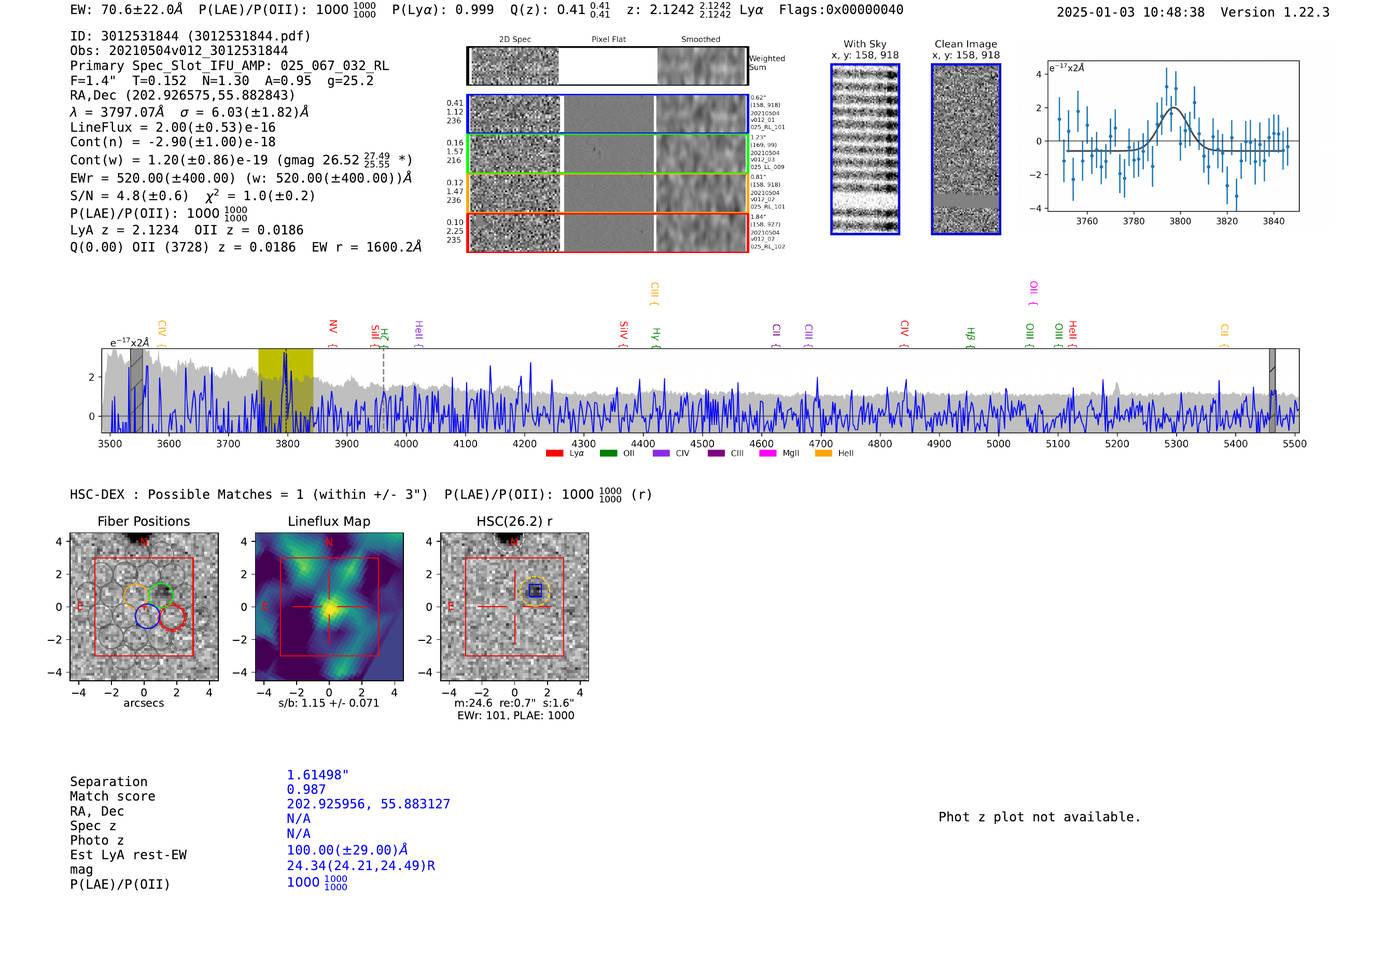Select the HSC(26.2) r cutout image
This screenshot has width=1400, height=953.
(514, 607)
